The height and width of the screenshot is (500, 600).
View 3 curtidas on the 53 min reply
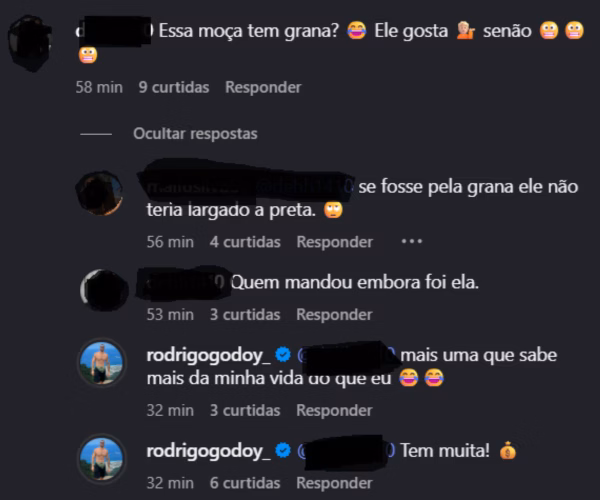click(245, 315)
